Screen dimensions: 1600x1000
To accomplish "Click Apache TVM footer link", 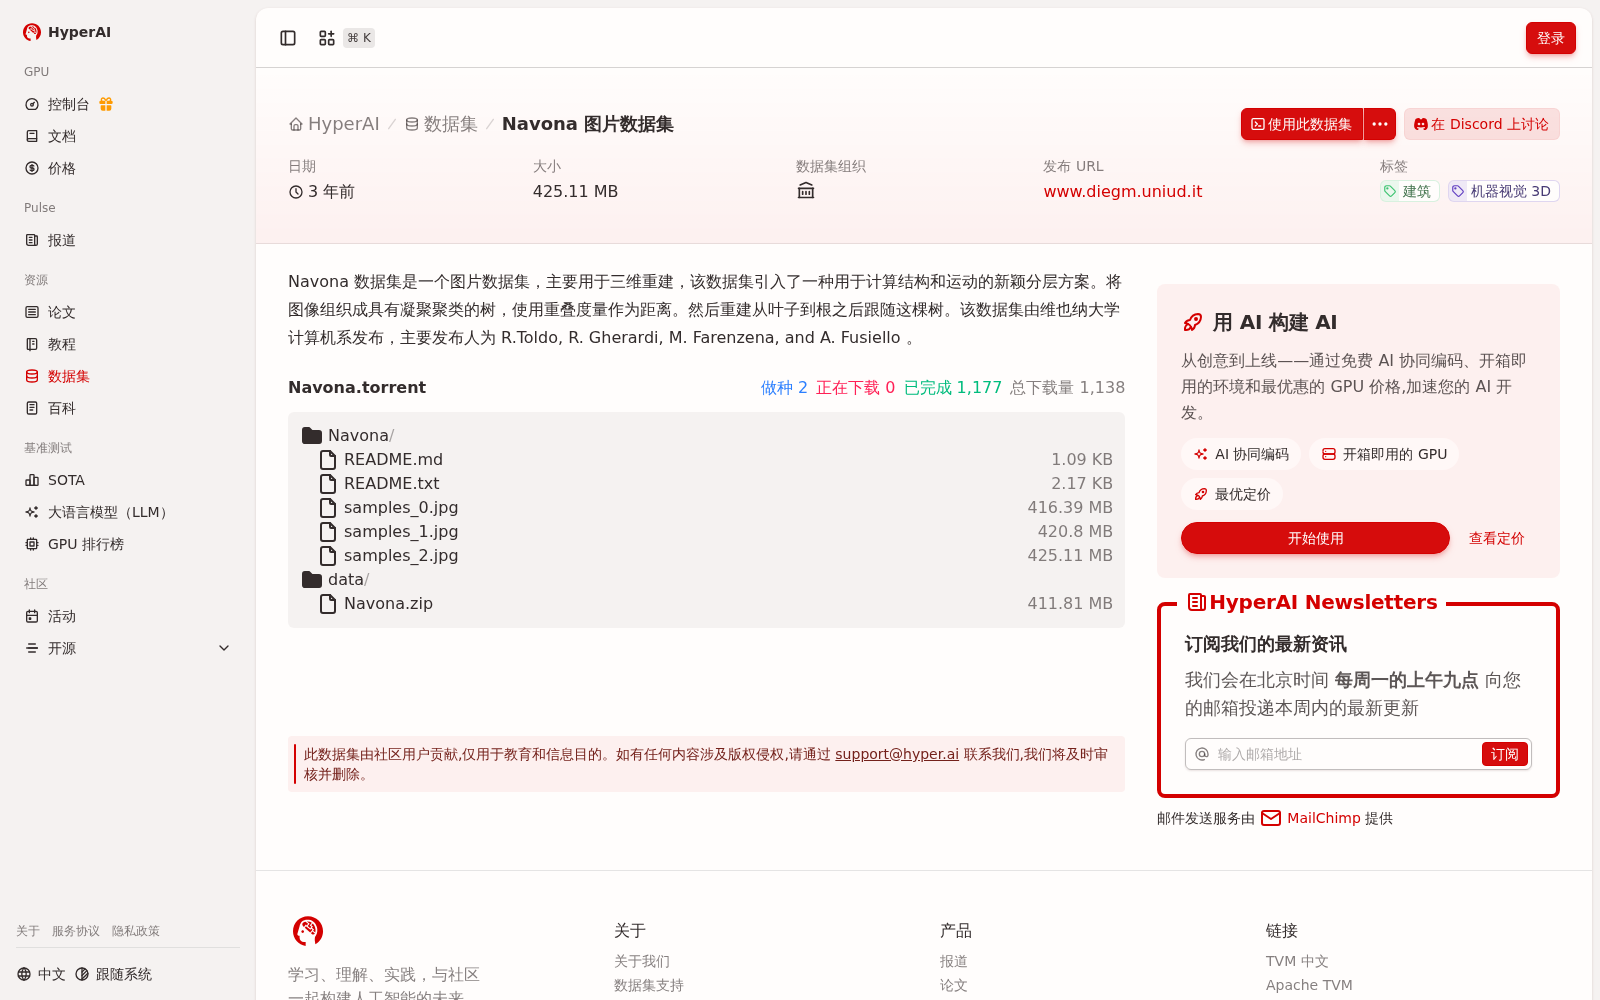I will click(x=1309, y=985).
